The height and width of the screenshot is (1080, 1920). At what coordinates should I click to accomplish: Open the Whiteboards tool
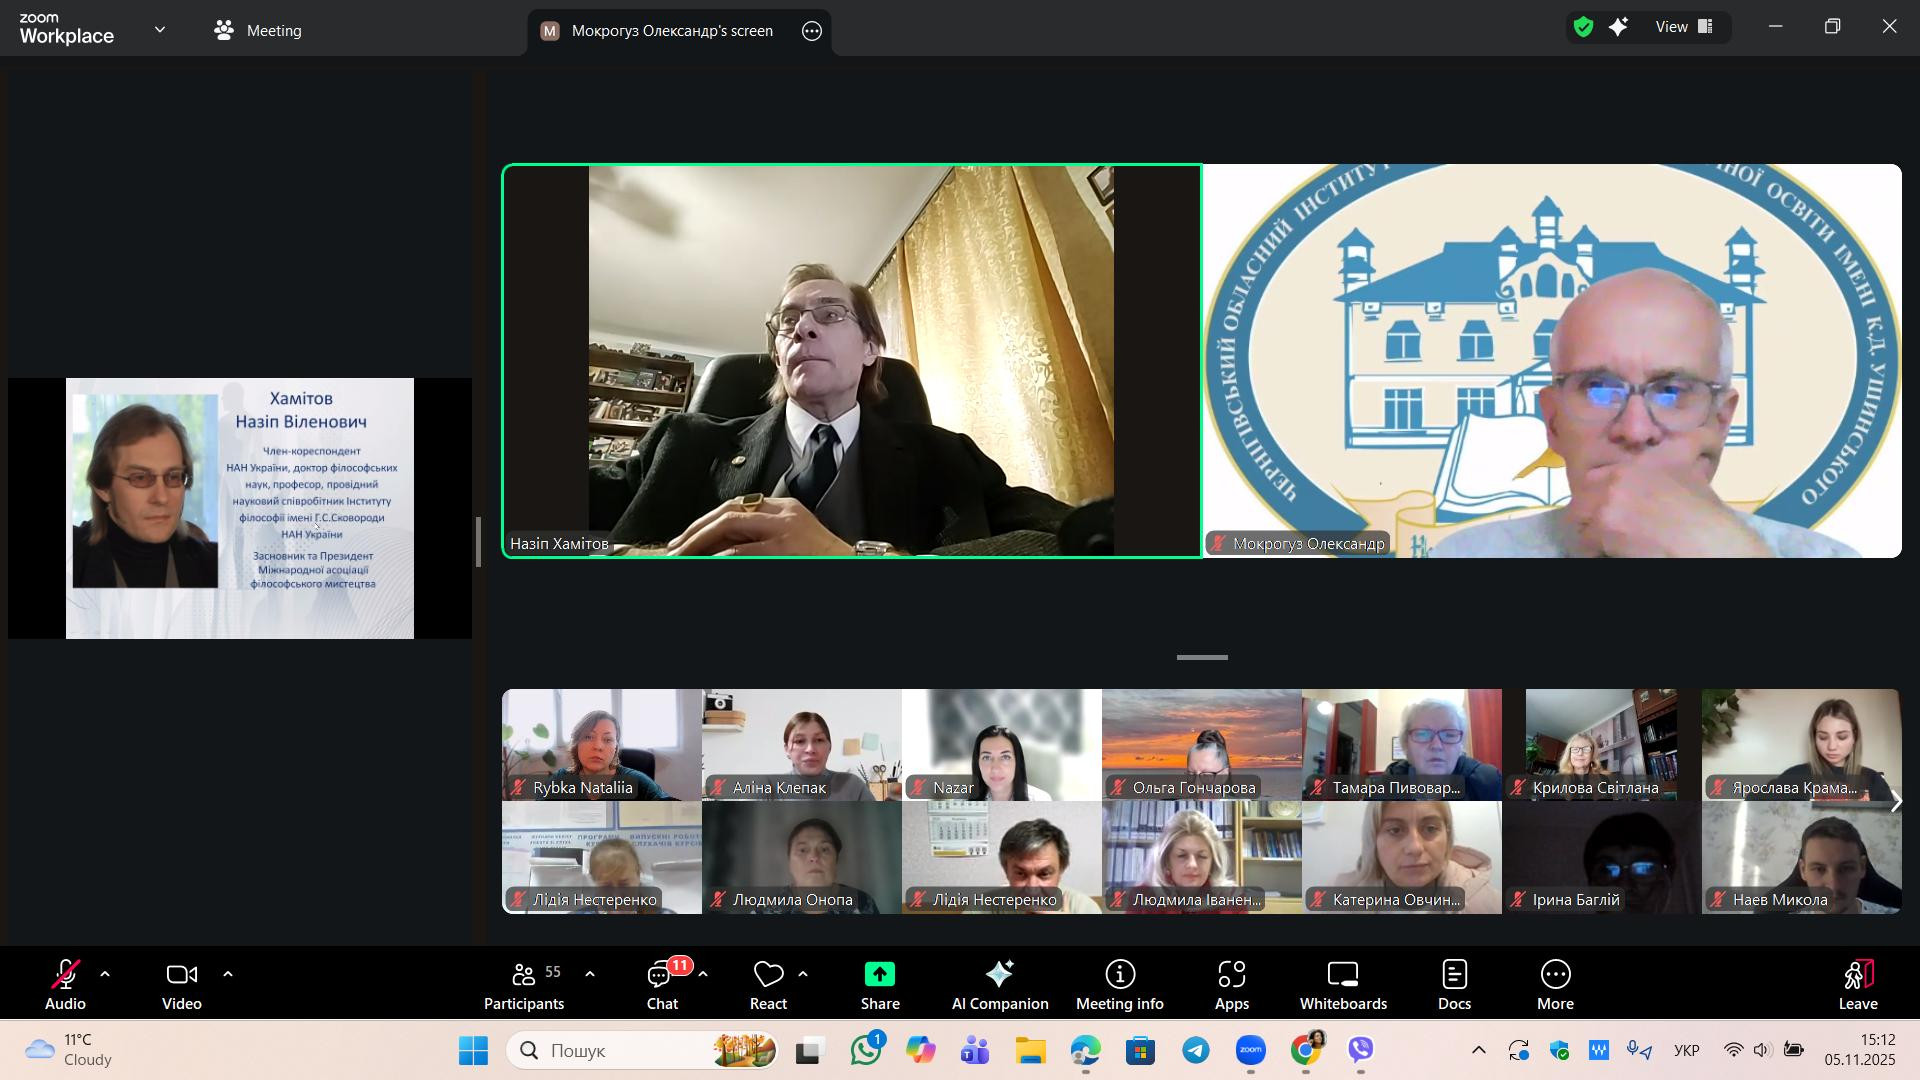(1342, 985)
